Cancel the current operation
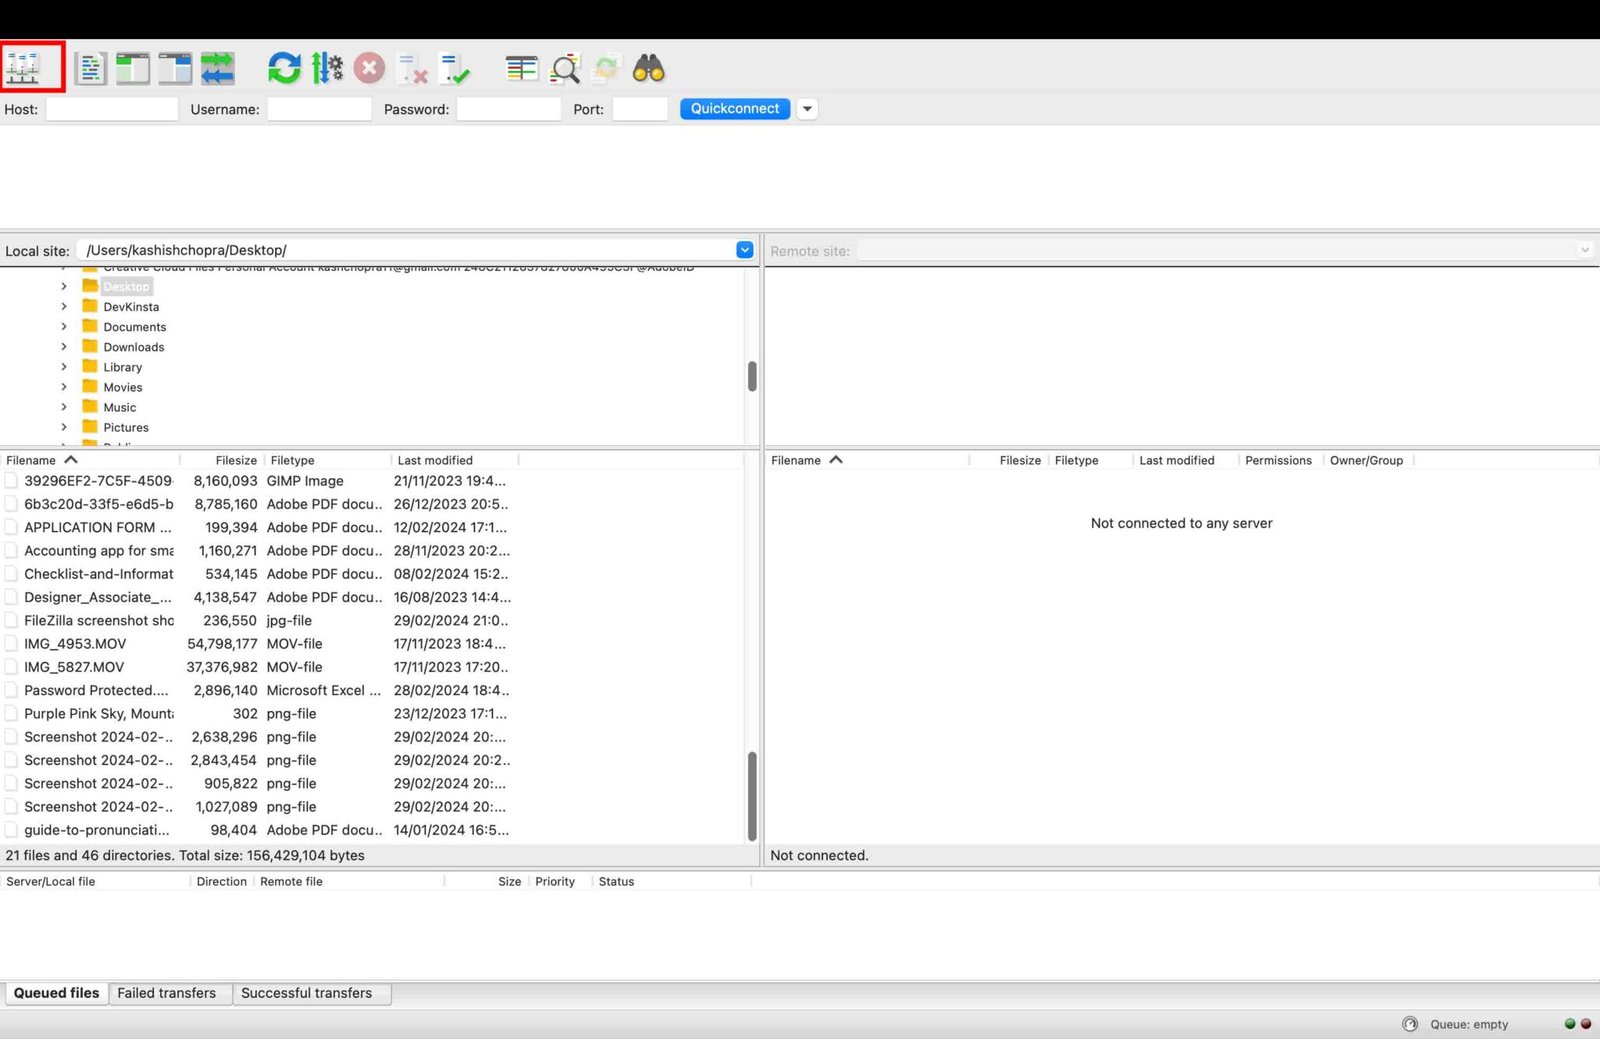This screenshot has width=1600, height=1039. [x=369, y=67]
